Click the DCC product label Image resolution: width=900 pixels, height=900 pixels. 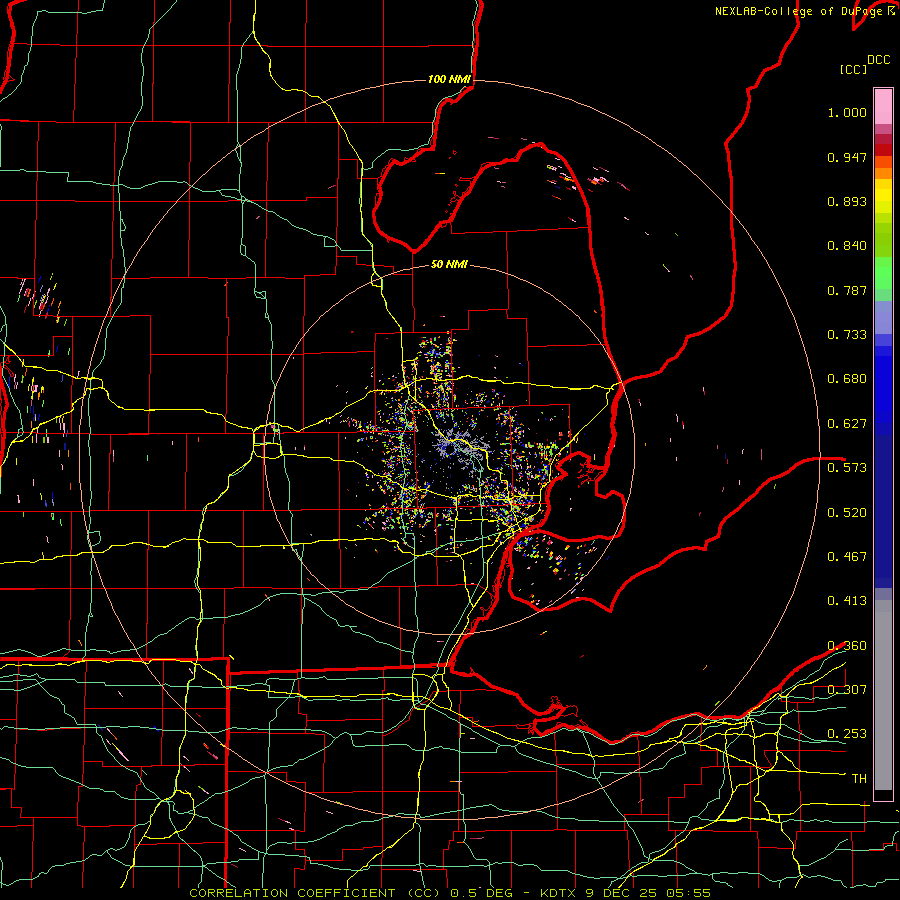878,60
